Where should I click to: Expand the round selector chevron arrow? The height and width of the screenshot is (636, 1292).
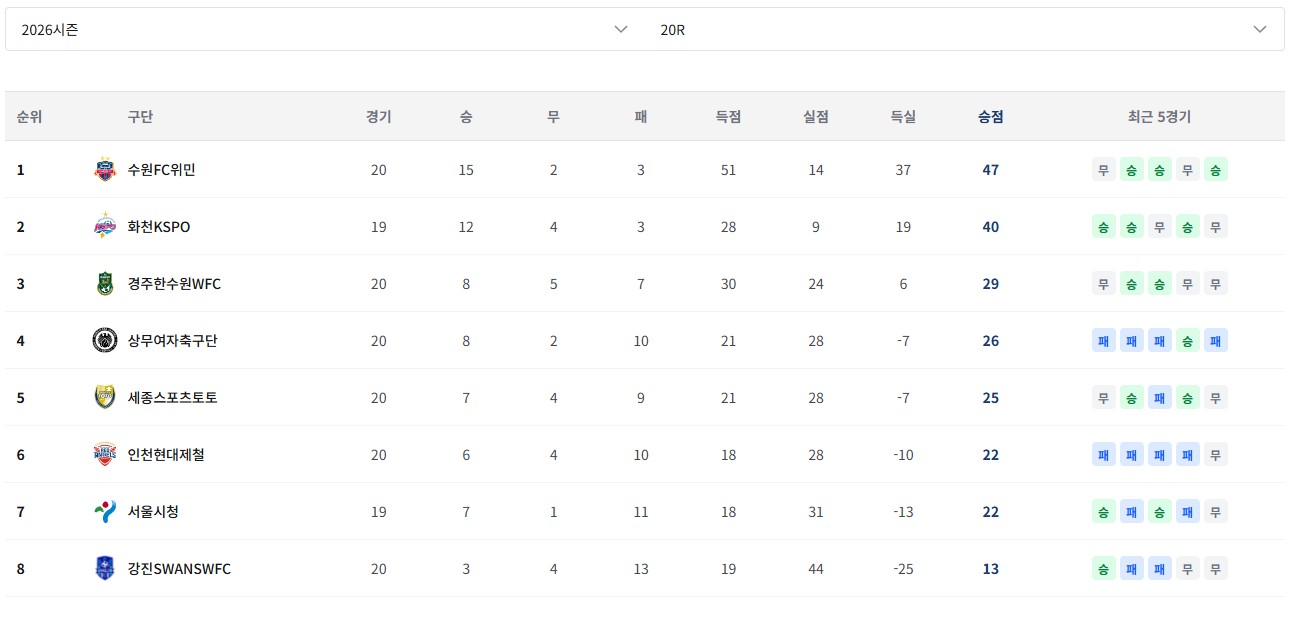(x=1260, y=30)
